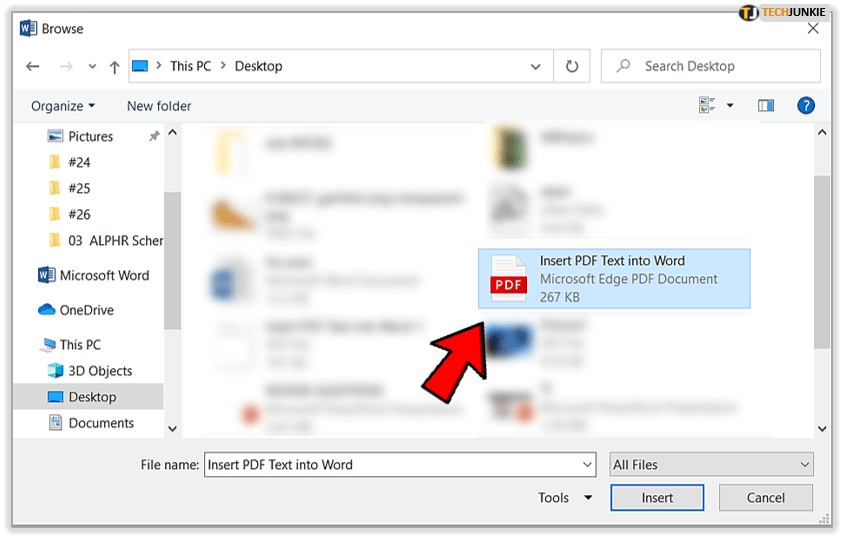
Task: Expand the Organize menu
Action: click(63, 106)
